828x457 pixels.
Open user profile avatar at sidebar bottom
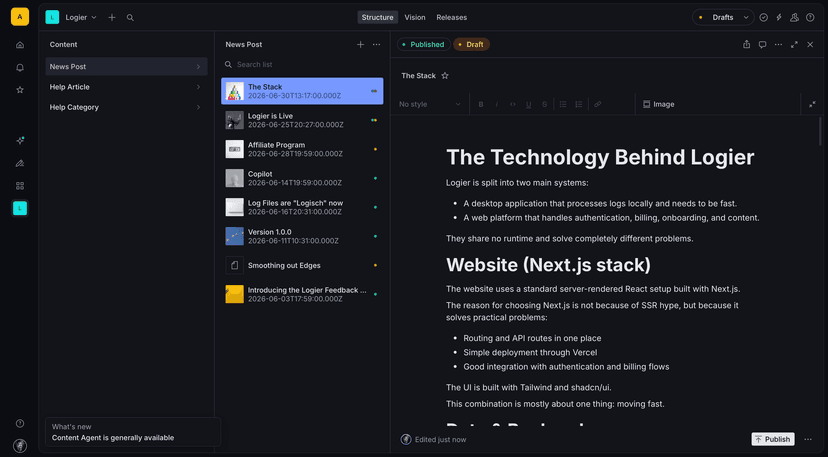pos(20,445)
